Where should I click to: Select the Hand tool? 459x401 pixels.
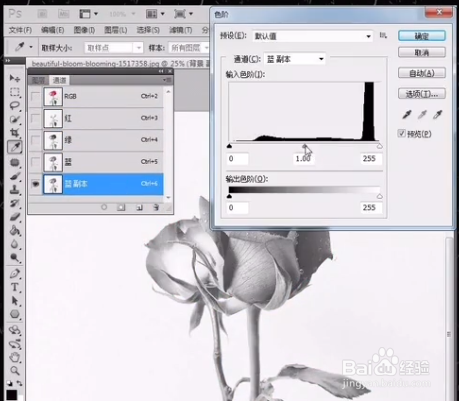tap(15, 357)
